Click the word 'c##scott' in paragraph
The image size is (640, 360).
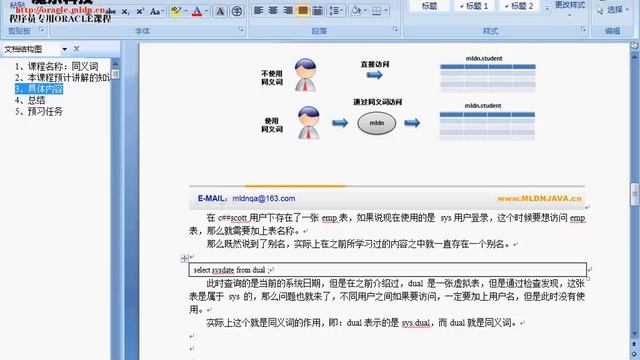[x=233, y=218]
